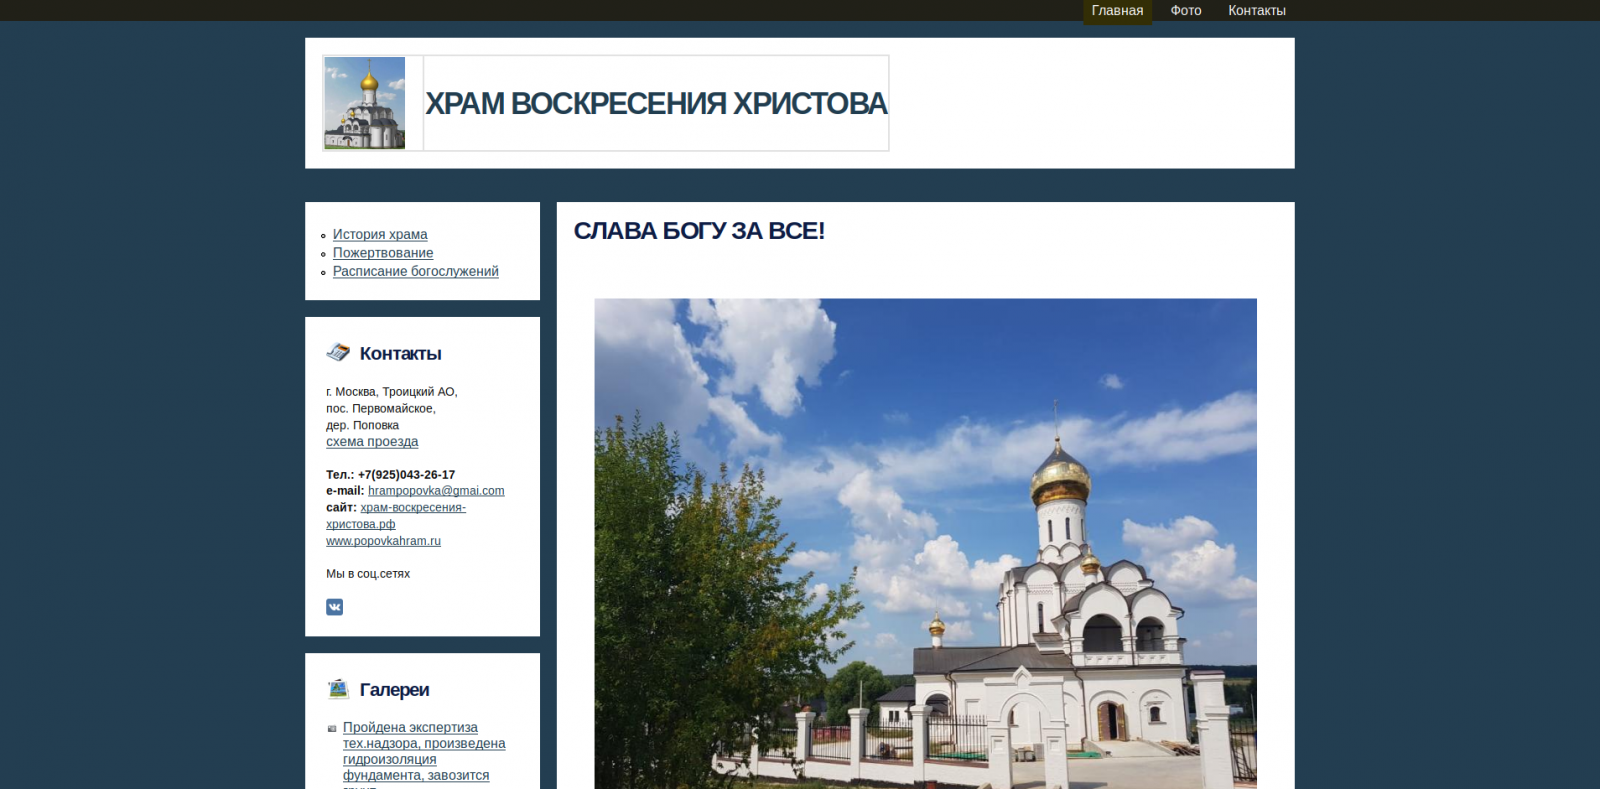Image resolution: width=1600 pixels, height=789 pixels.
Task: Click the ХРАМ ВОСКРЕСЕНИЯ ХРИСТОВА site title
Action: point(656,103)
